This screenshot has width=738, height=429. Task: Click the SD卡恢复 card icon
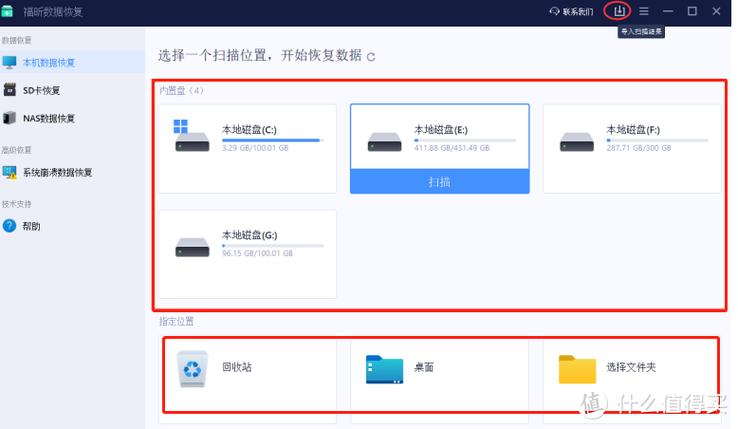click(x=9, y=90)
